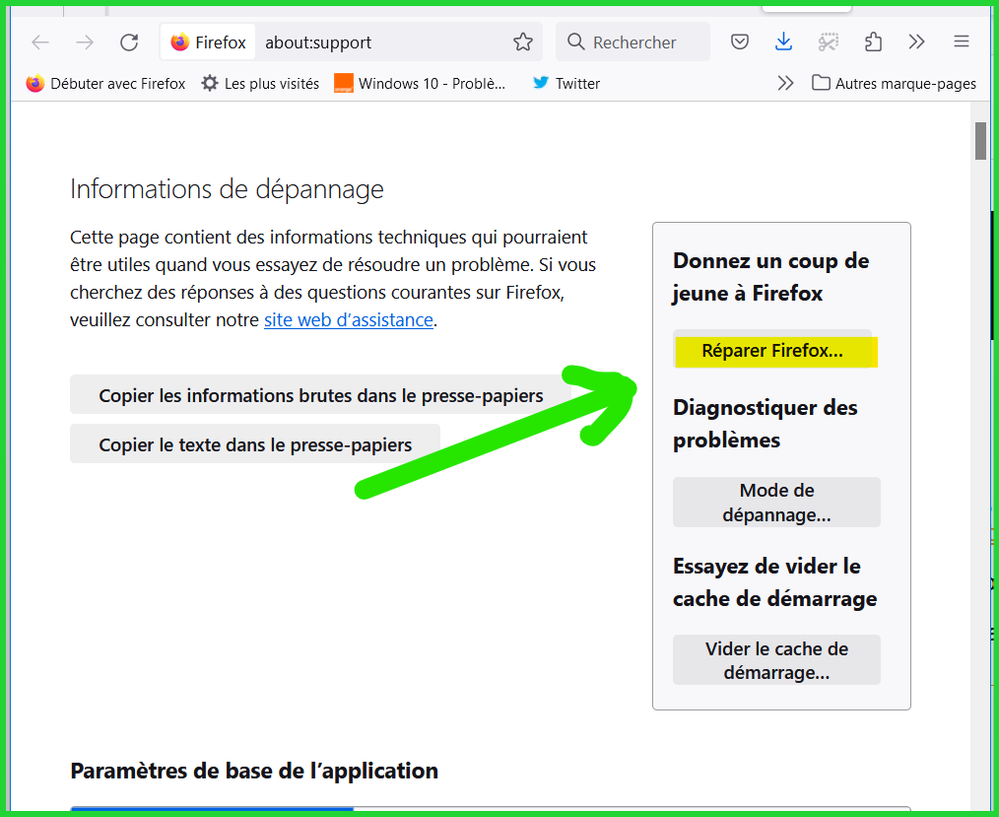Open the downloads panel
Viewport: 999px width, 817px height.
783,42
